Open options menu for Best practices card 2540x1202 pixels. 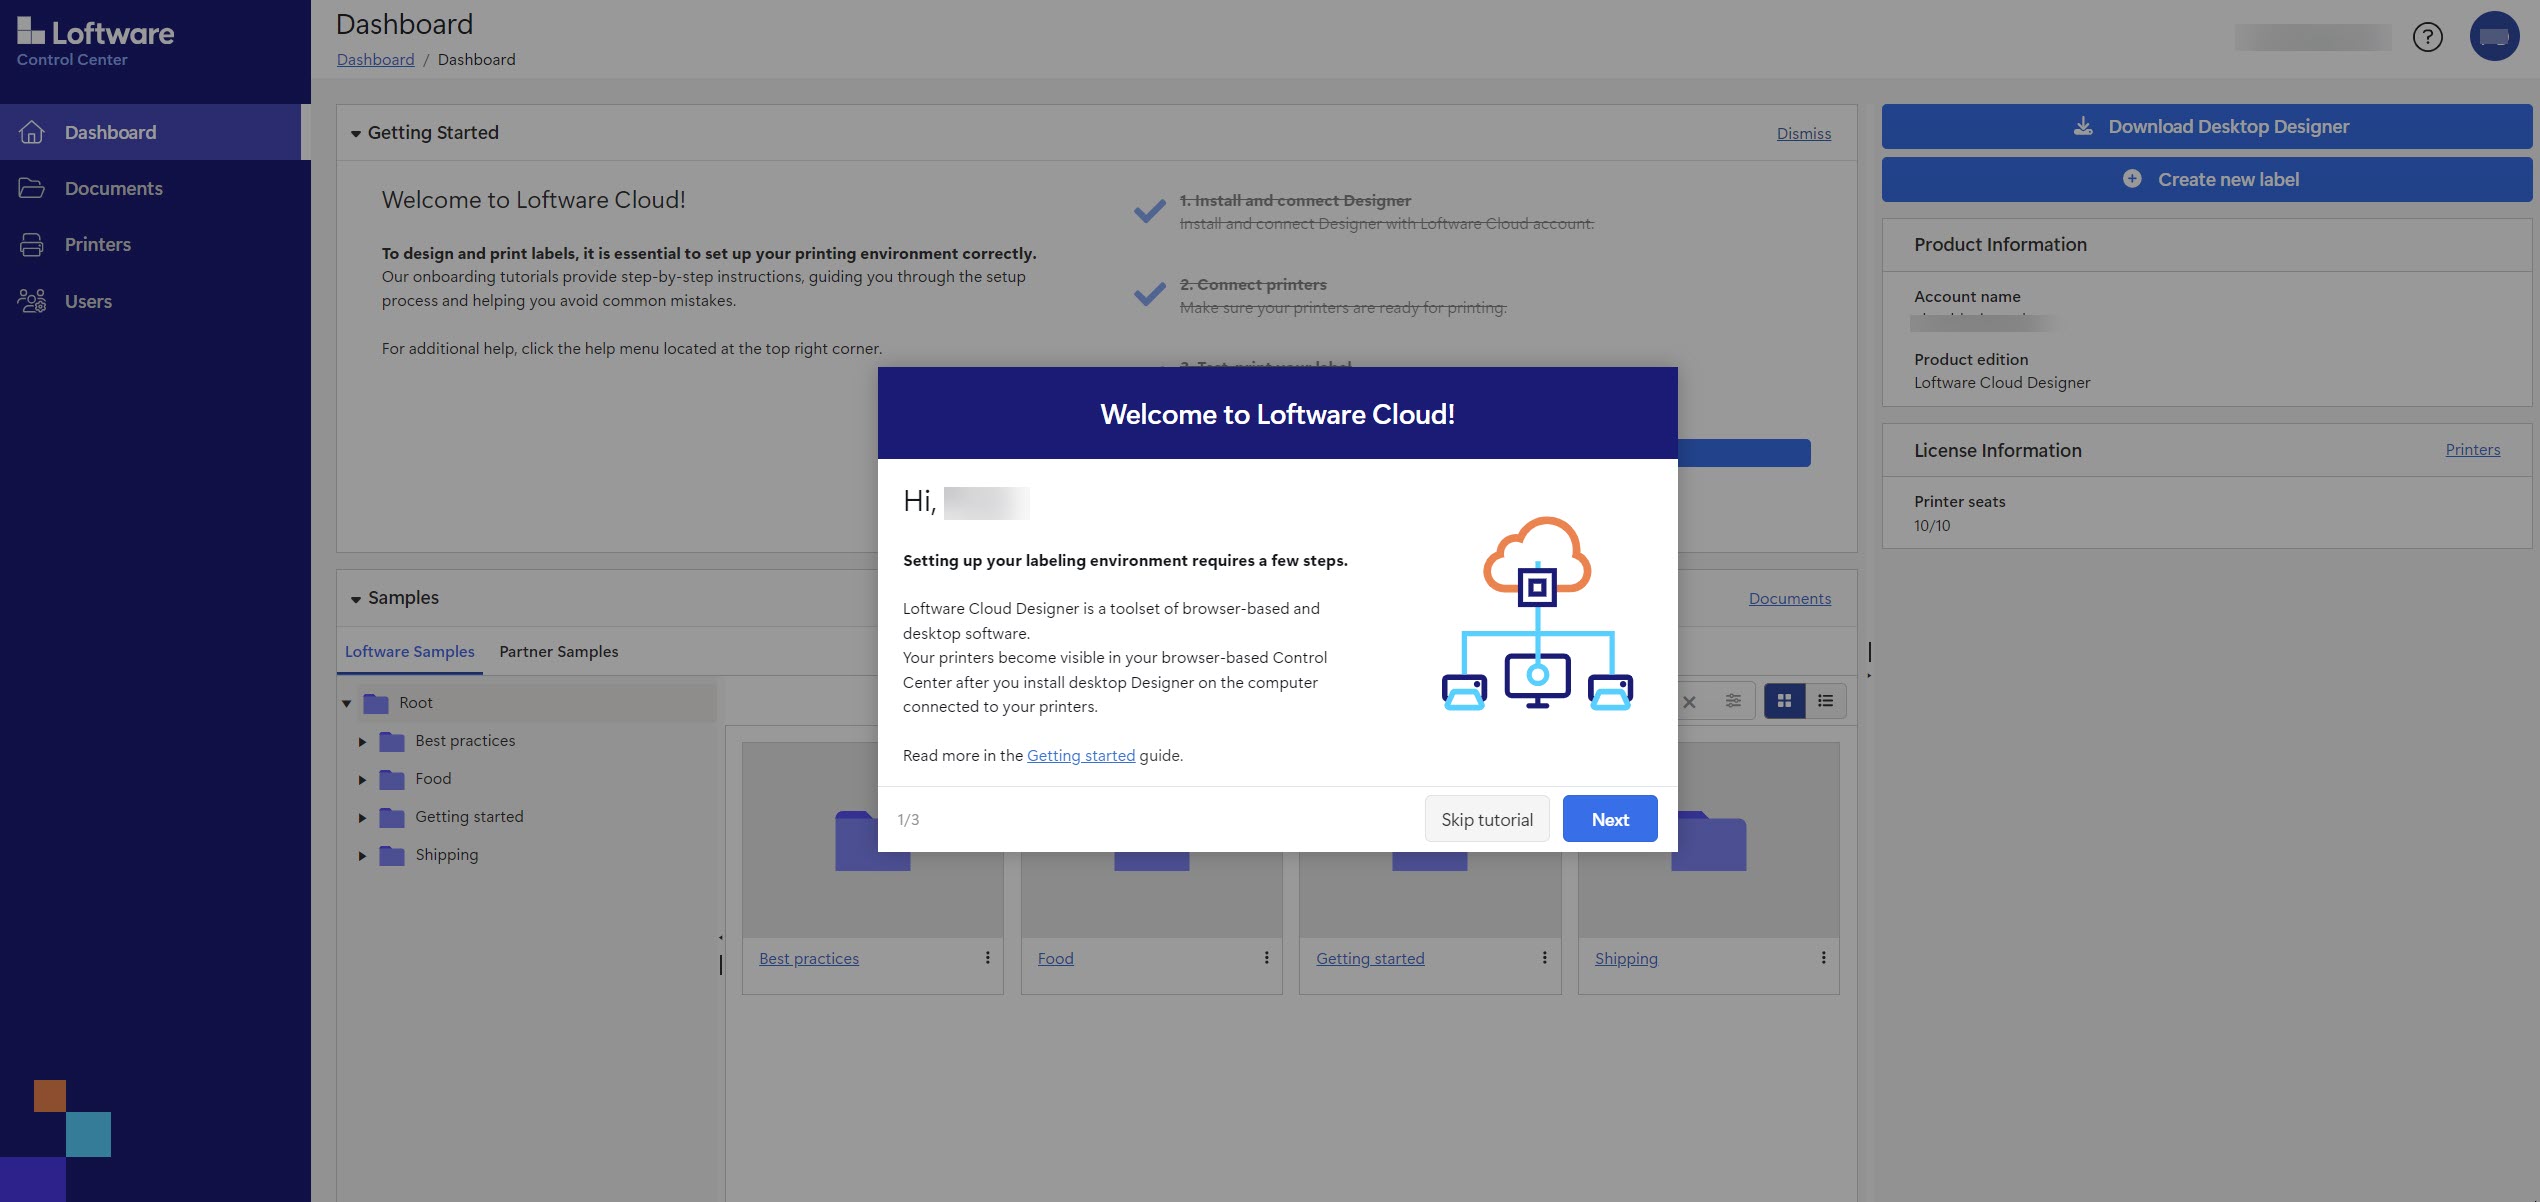(987, 958)
